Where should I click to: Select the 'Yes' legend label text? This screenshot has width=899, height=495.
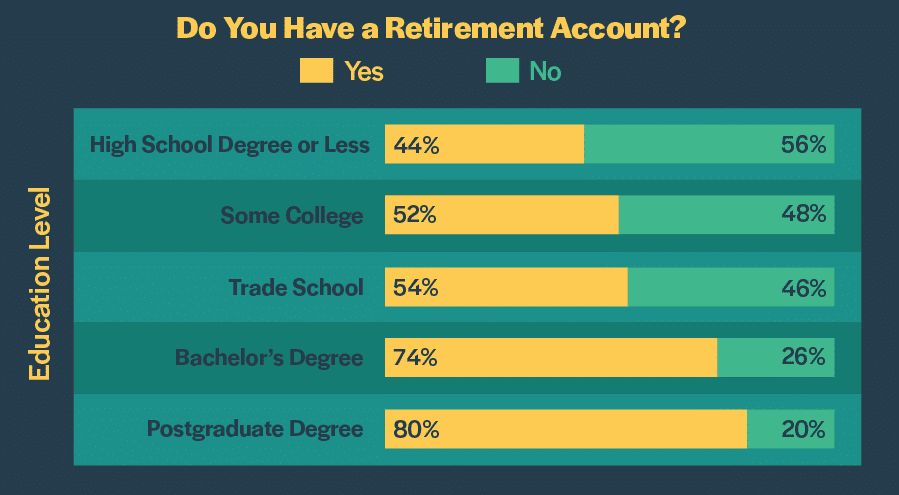coord(364,72)
